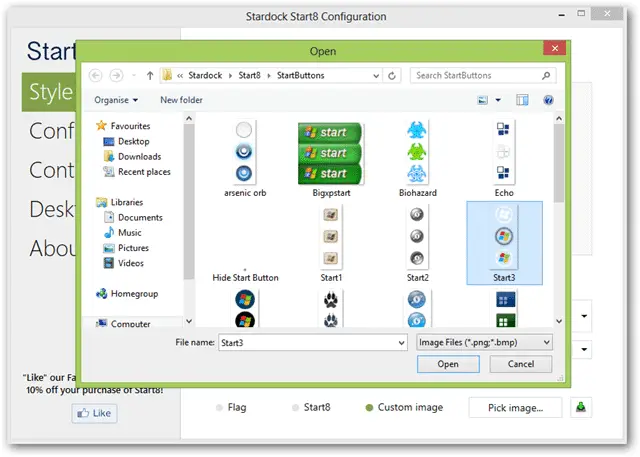Screen dimensions: 640x457
Task: Click Pick image in Start8 window
Action: point(516,408)
